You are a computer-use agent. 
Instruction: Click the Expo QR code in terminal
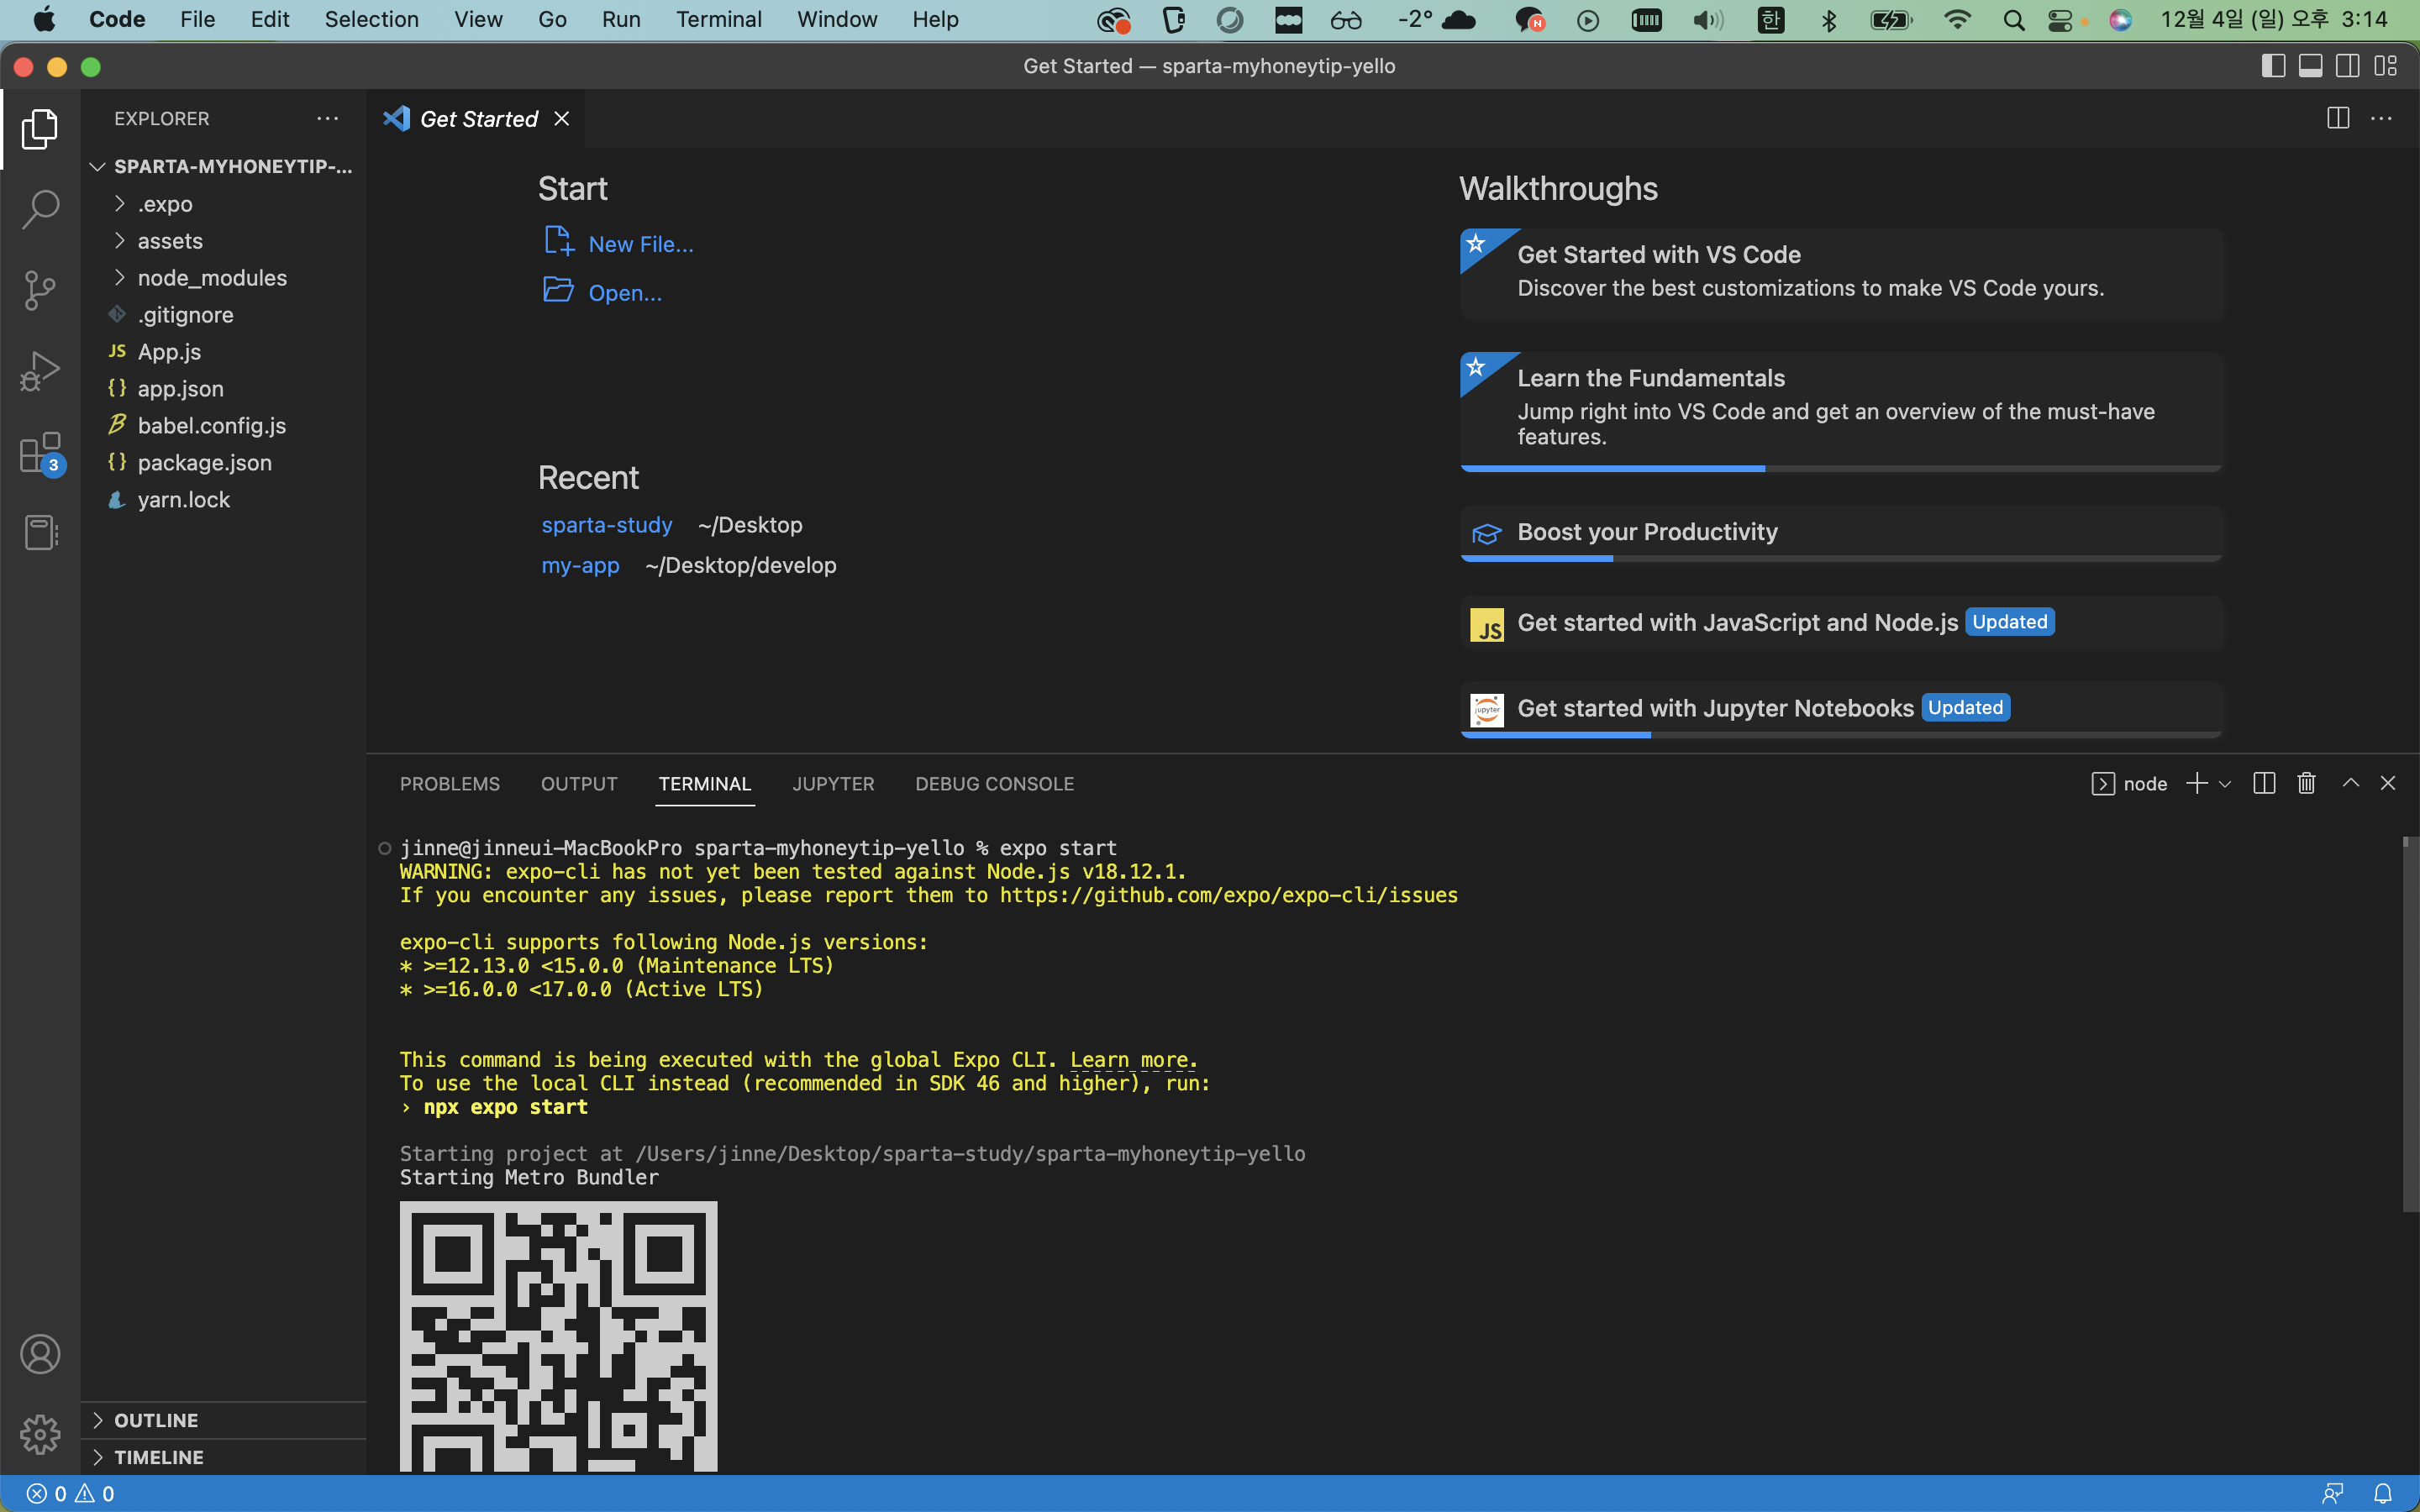[x=558, y=1336]
